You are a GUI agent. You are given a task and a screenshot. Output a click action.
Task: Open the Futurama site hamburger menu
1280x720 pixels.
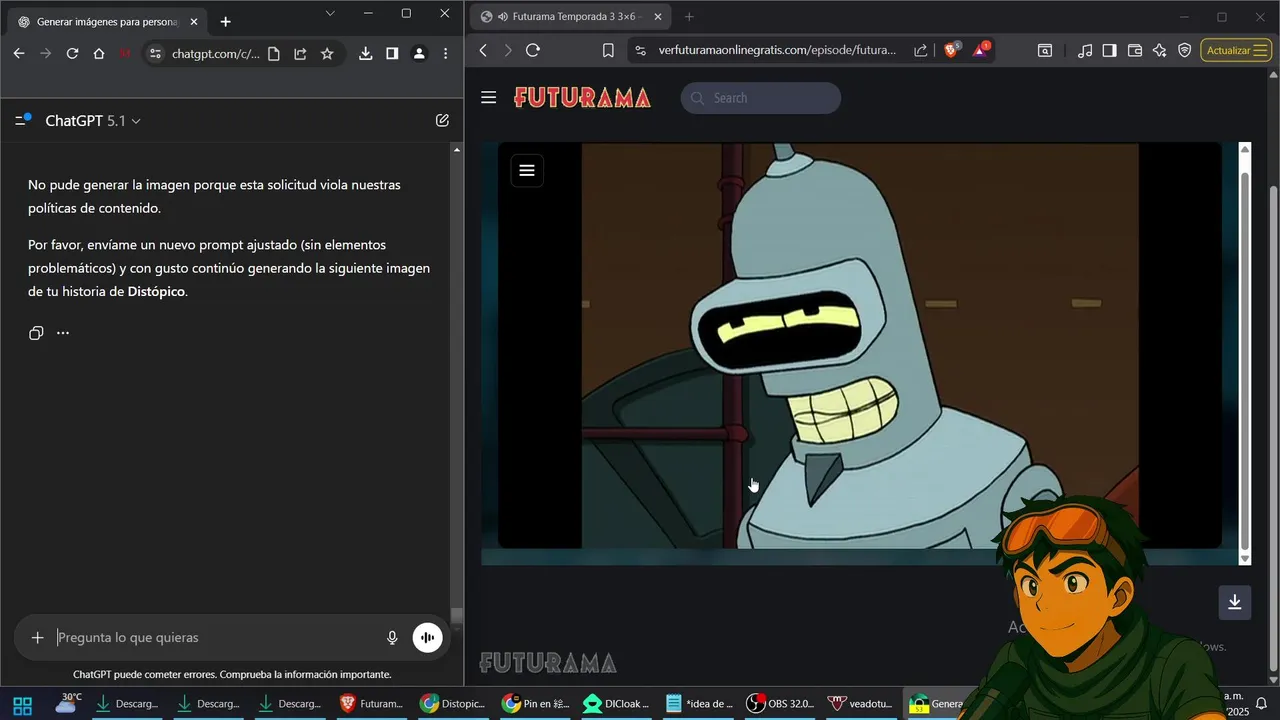pyautogui.click(x=488, y=97)
